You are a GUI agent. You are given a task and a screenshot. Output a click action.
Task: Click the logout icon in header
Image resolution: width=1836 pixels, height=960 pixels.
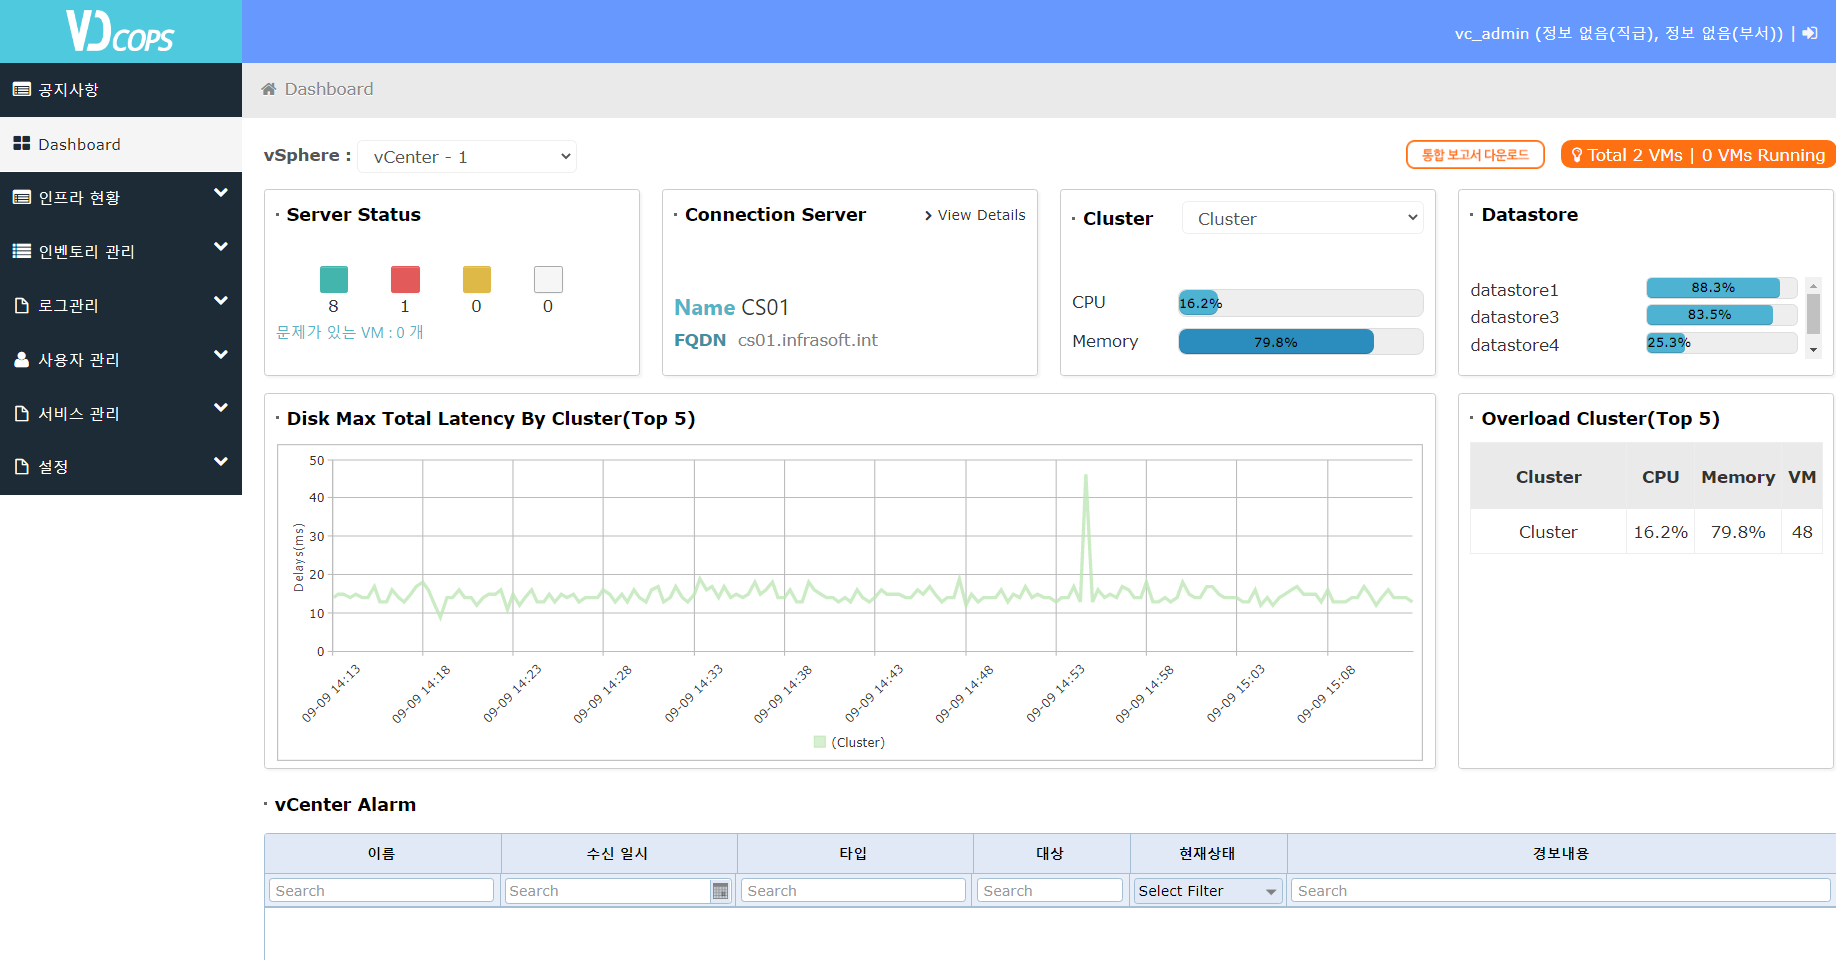[1810, 33]
